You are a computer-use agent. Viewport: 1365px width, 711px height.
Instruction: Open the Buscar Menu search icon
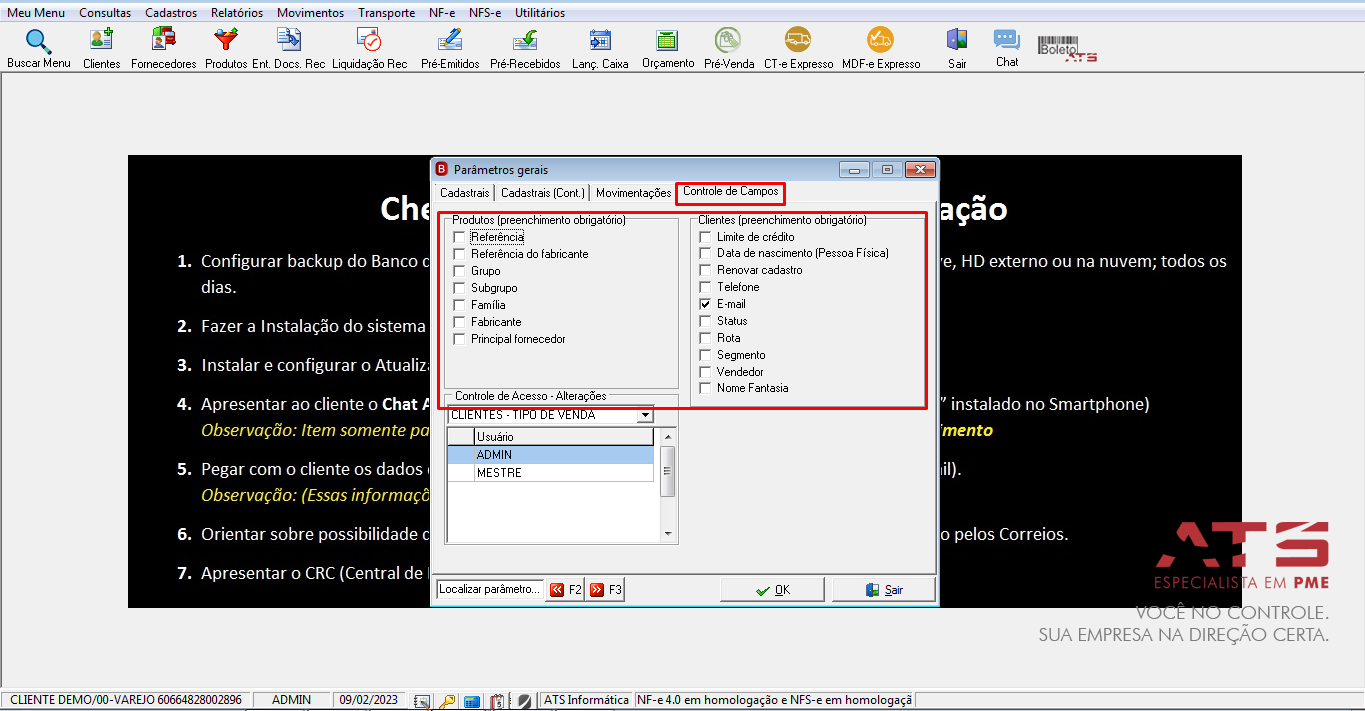[38, 41]
